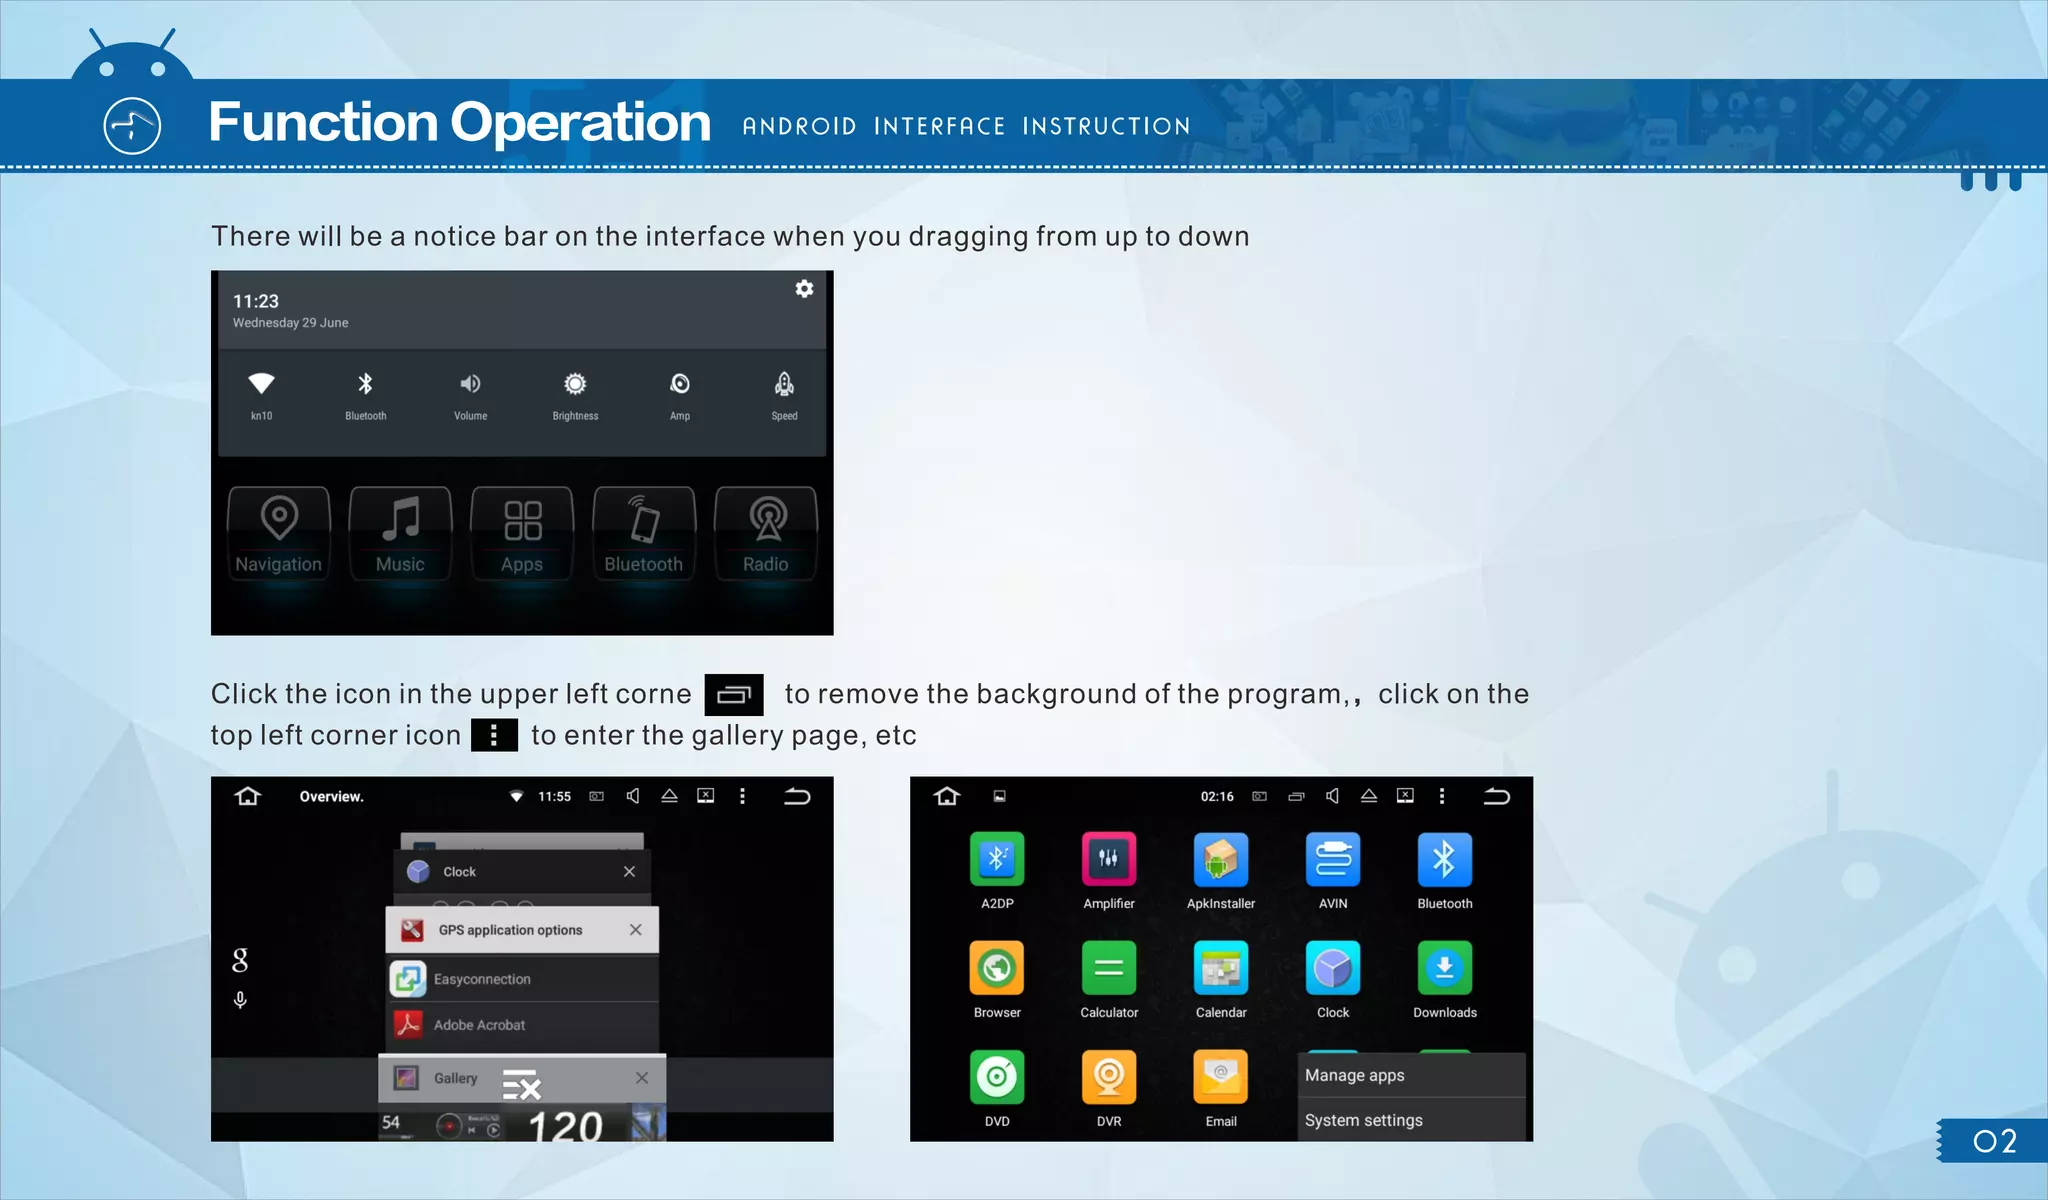Click home icon in Overview screen
The width and height of the screenshot is (2048, 1200).
(x=248, y=796)
